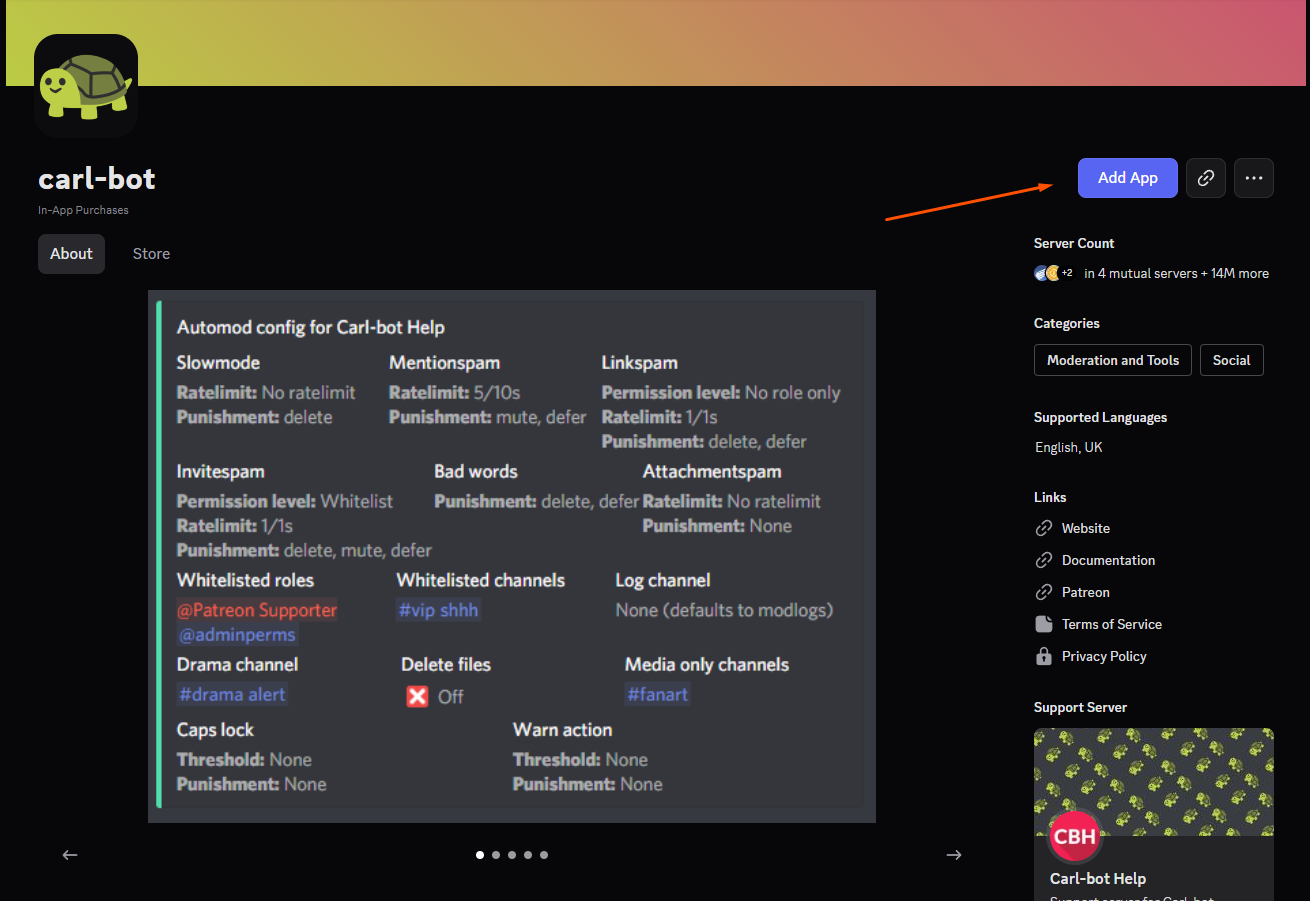Viewport: 1310px width, 901px height.
Task: Click the #vip shhh channel mention
Action: coord(438,610)
